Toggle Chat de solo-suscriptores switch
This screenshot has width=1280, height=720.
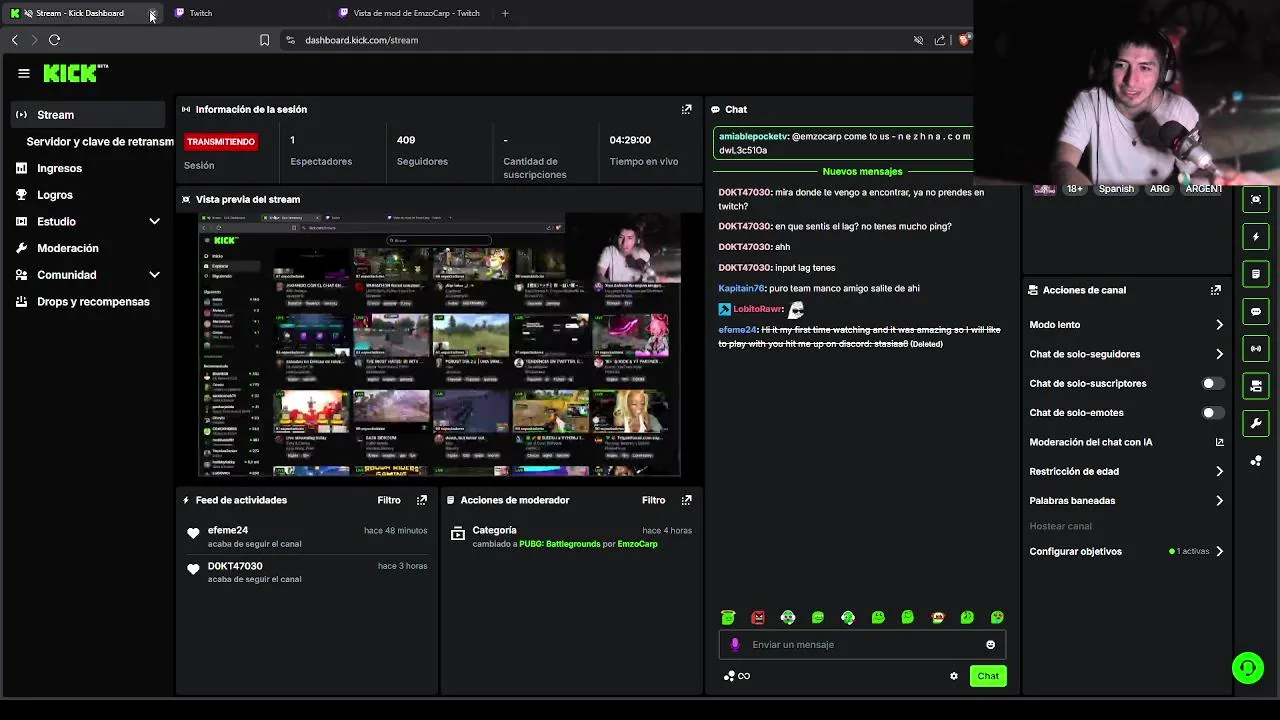click(1211, 383)
